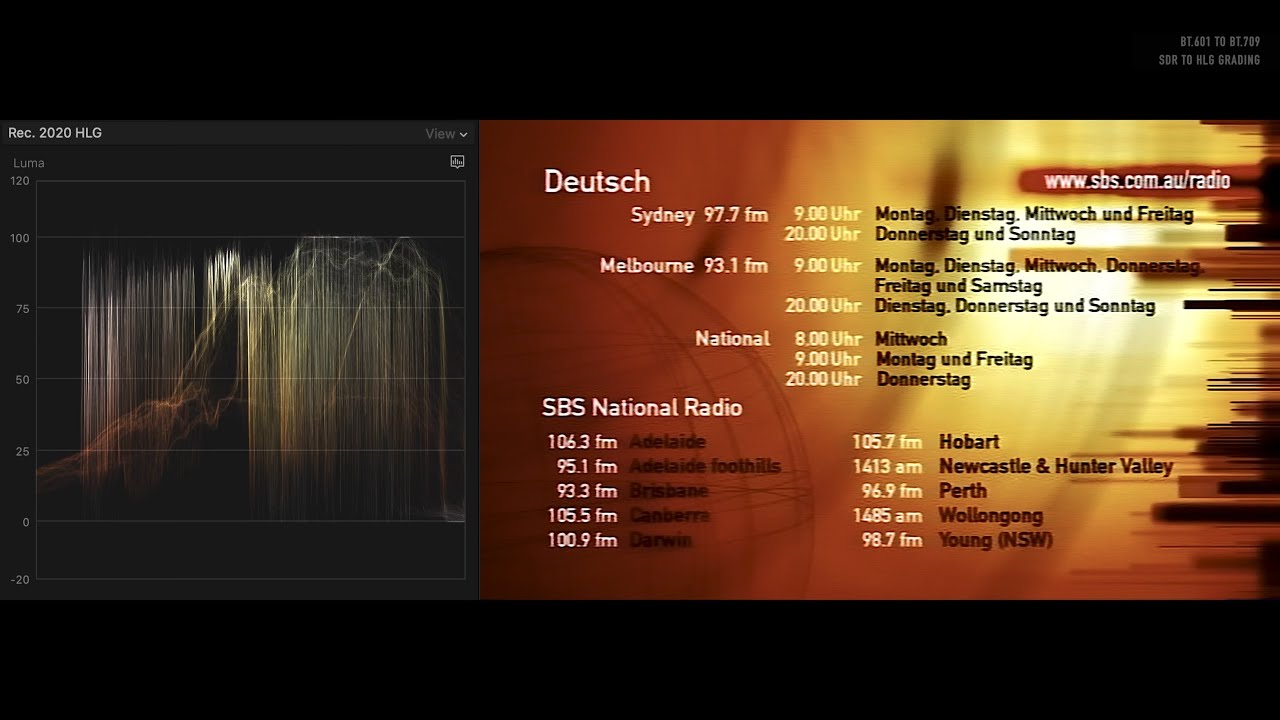Image resolution: width=1280 pixels, height=720 pixels.
Task: Click the 75 value on the waveform axis
Action: click(22, 309)
